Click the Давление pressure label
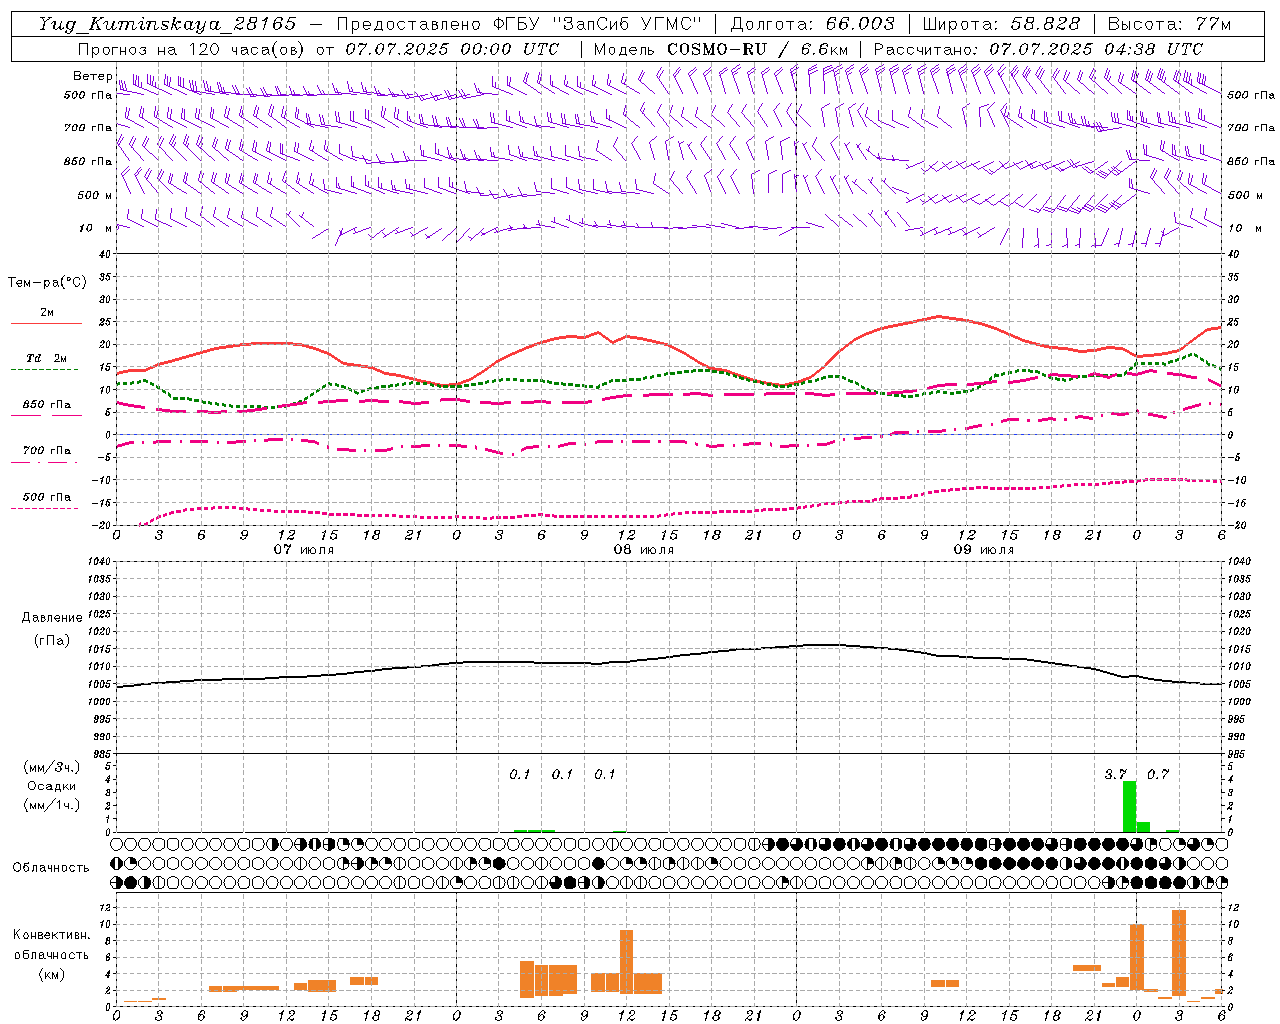1280x1024 pixels. click(x=52, y=618)
